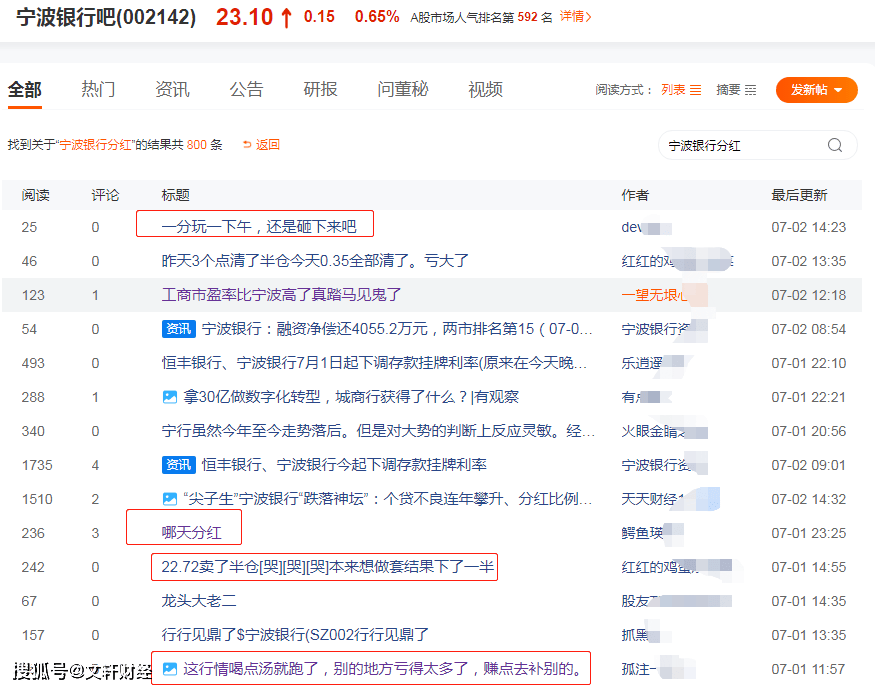This screenshot has height=690, width=875.
Task: Open the post titled 哪天分红
Action: (191, 533)
